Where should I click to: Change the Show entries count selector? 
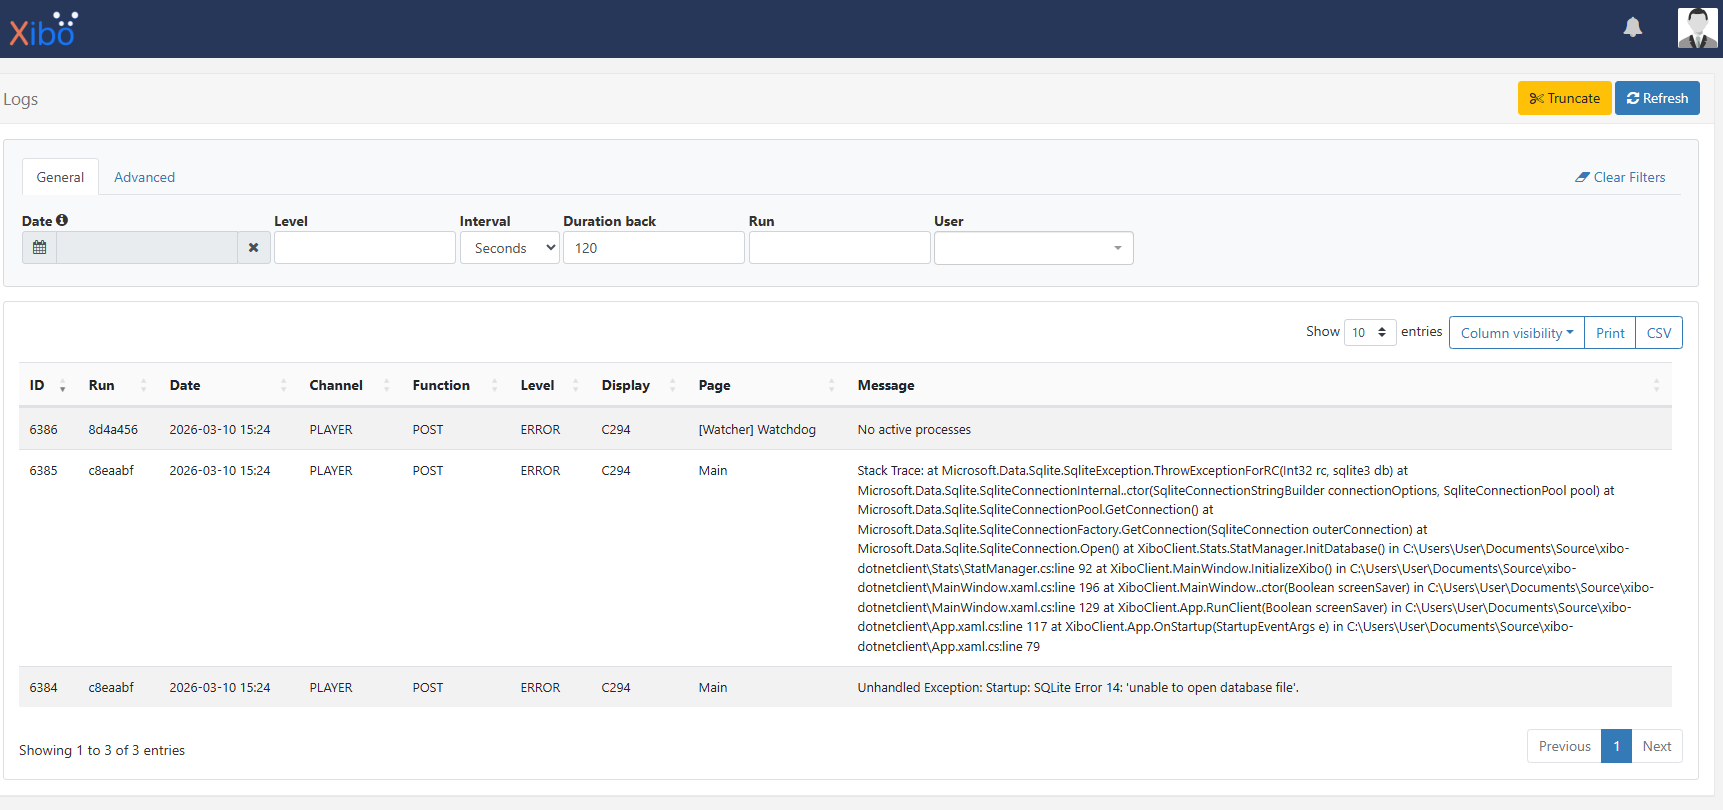coord(1369,333)
